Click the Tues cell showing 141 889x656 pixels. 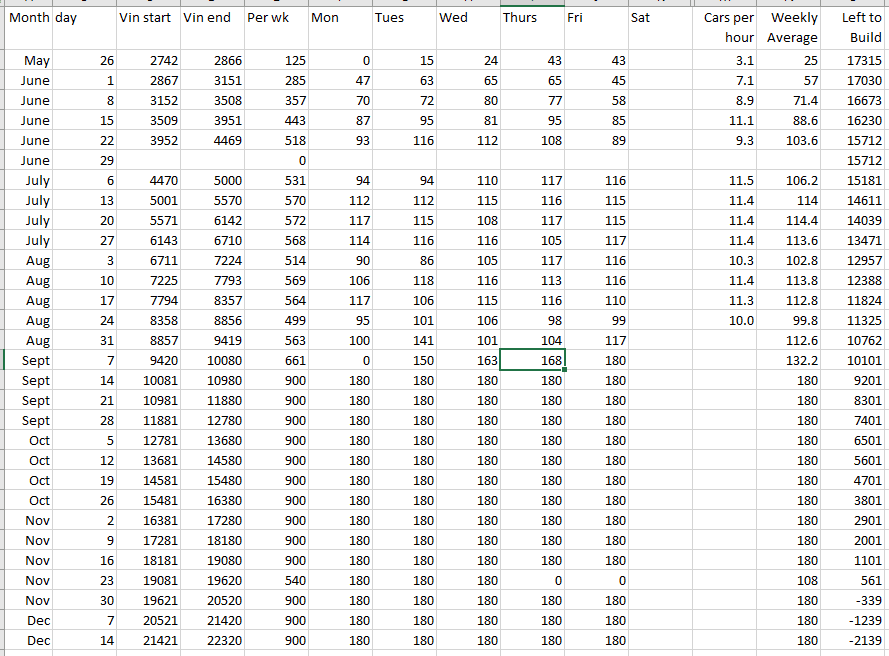pos(404,340)
